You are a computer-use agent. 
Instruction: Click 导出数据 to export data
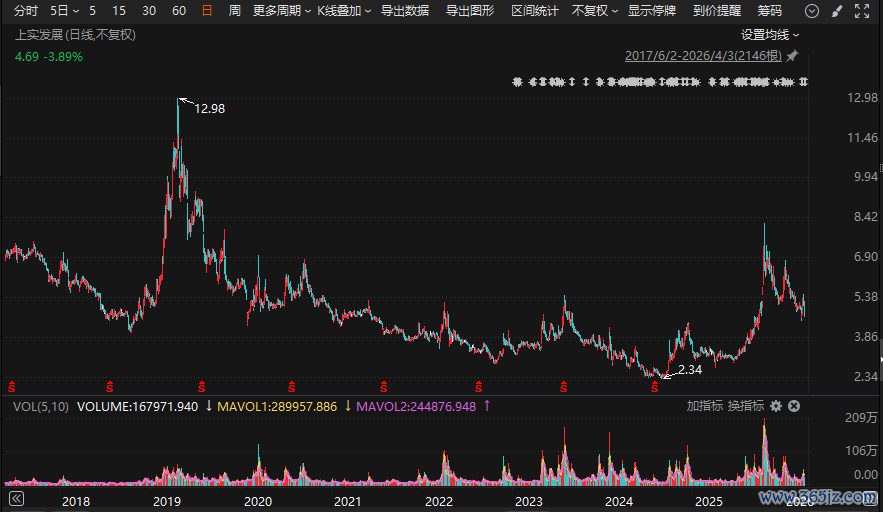tap(405, 11)
